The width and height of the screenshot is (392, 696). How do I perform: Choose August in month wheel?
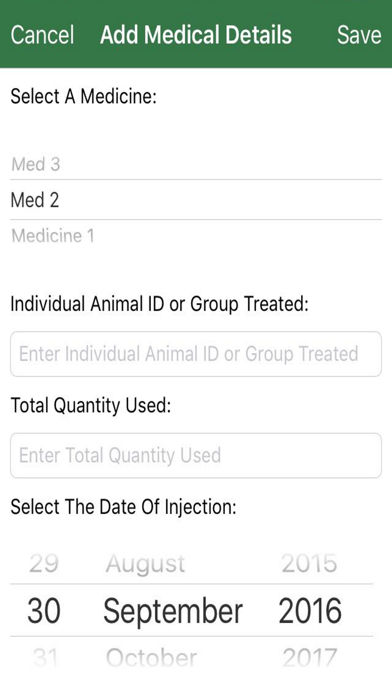tap(145, 565)
